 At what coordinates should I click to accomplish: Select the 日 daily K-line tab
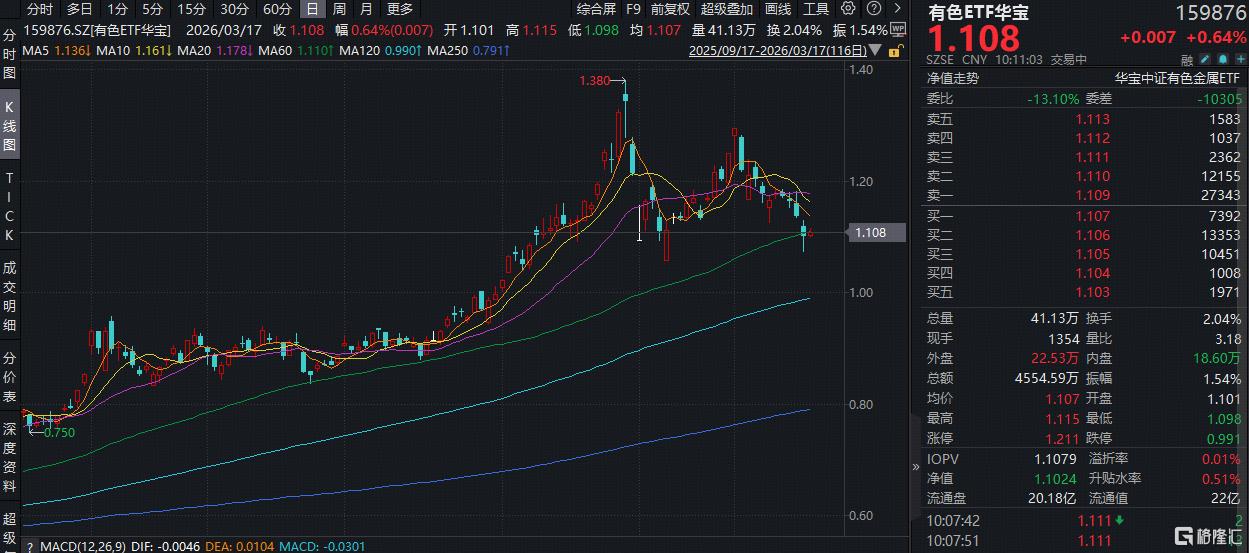point(313,9)
